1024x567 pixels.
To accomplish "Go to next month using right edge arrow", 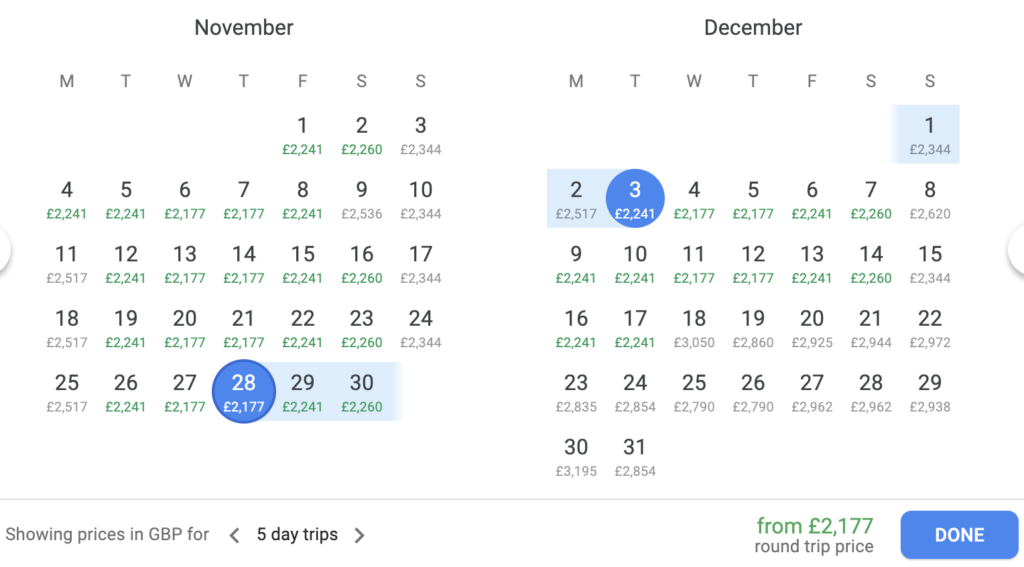I will click(1017, 249).
